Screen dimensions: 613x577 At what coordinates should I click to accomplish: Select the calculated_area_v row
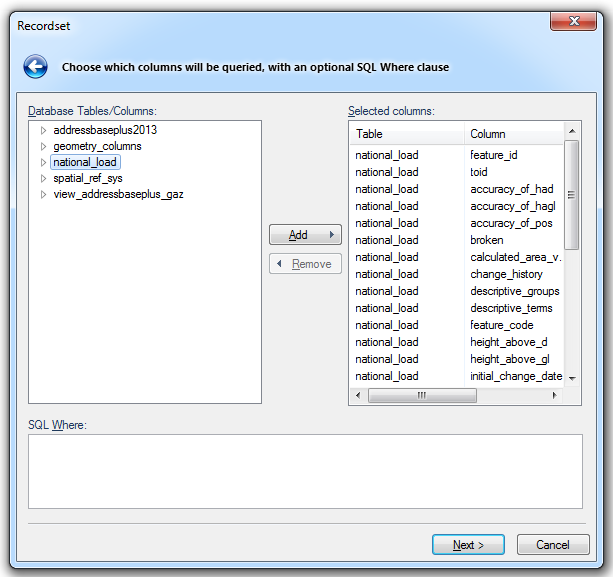pos(457,257)
